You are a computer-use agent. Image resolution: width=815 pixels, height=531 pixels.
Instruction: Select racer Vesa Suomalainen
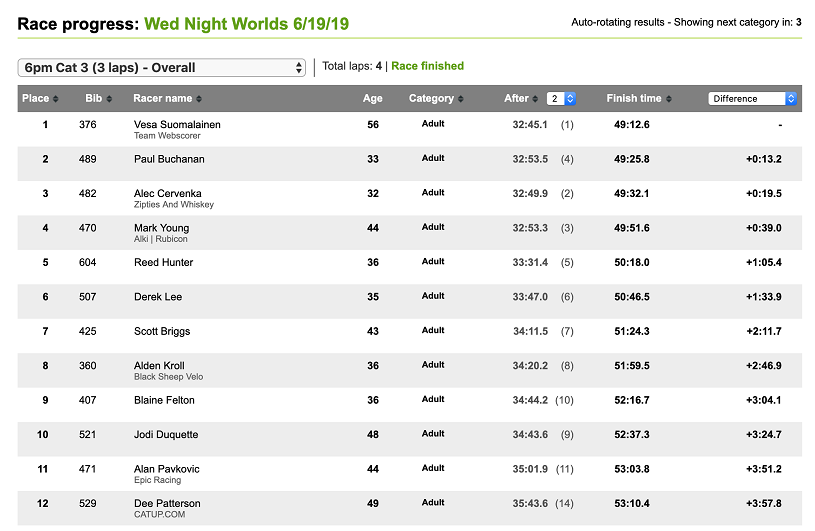pyautogui.click(x=177, y=125)
